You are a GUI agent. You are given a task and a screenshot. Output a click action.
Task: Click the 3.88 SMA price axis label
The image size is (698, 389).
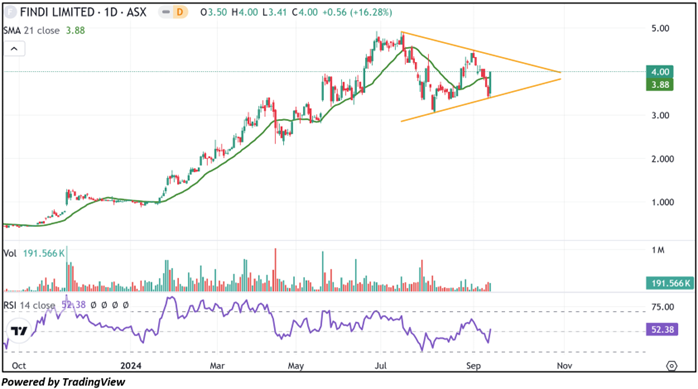pyautogui.click(x=660, y=85)
